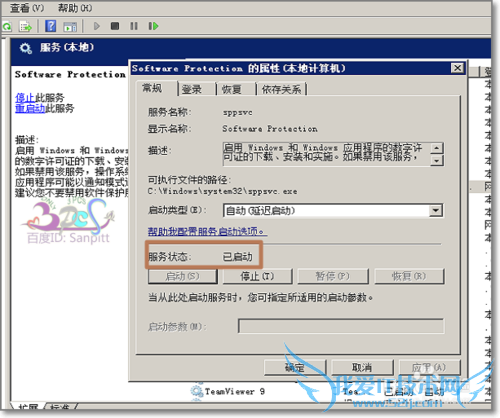Click the 已启动 service status text
Screen dimensions: 500x418
click(x=238, y=257)
